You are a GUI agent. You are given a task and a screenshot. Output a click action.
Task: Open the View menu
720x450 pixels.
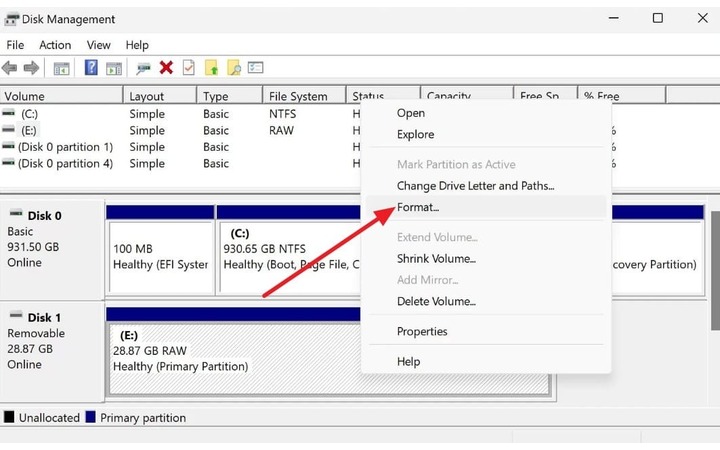point(99,45)
